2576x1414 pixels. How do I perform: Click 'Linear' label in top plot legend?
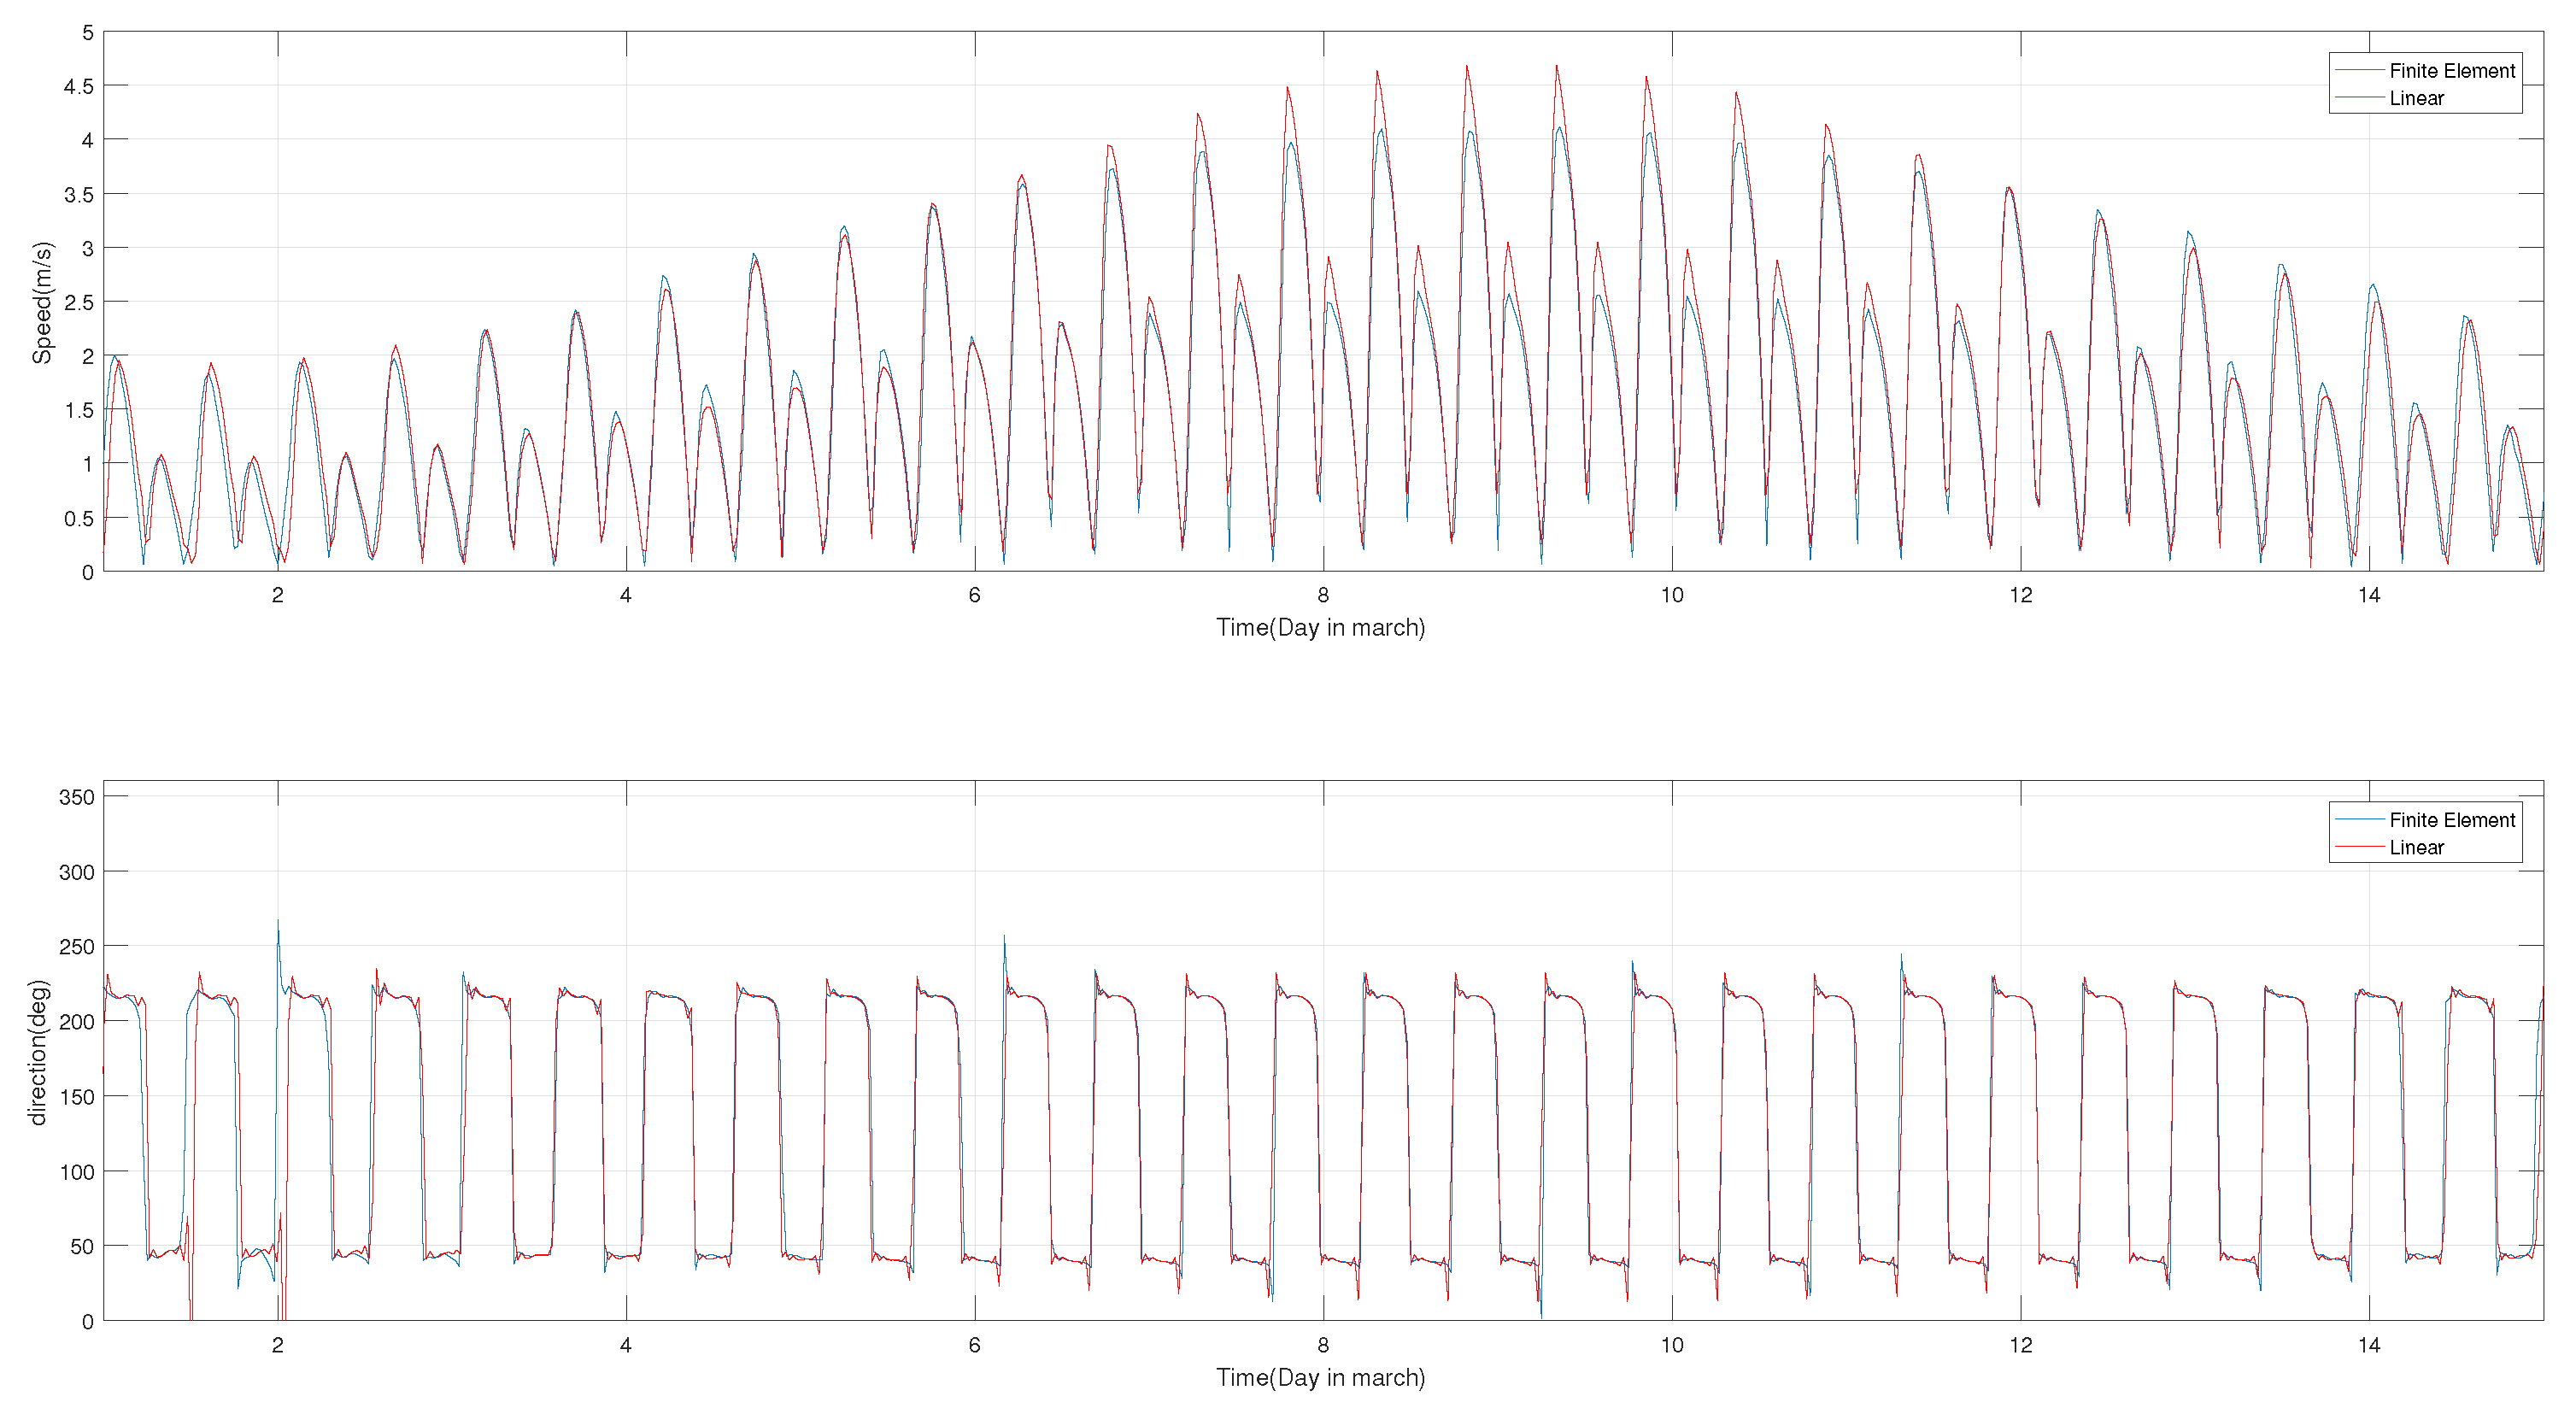click(2416, 98)
